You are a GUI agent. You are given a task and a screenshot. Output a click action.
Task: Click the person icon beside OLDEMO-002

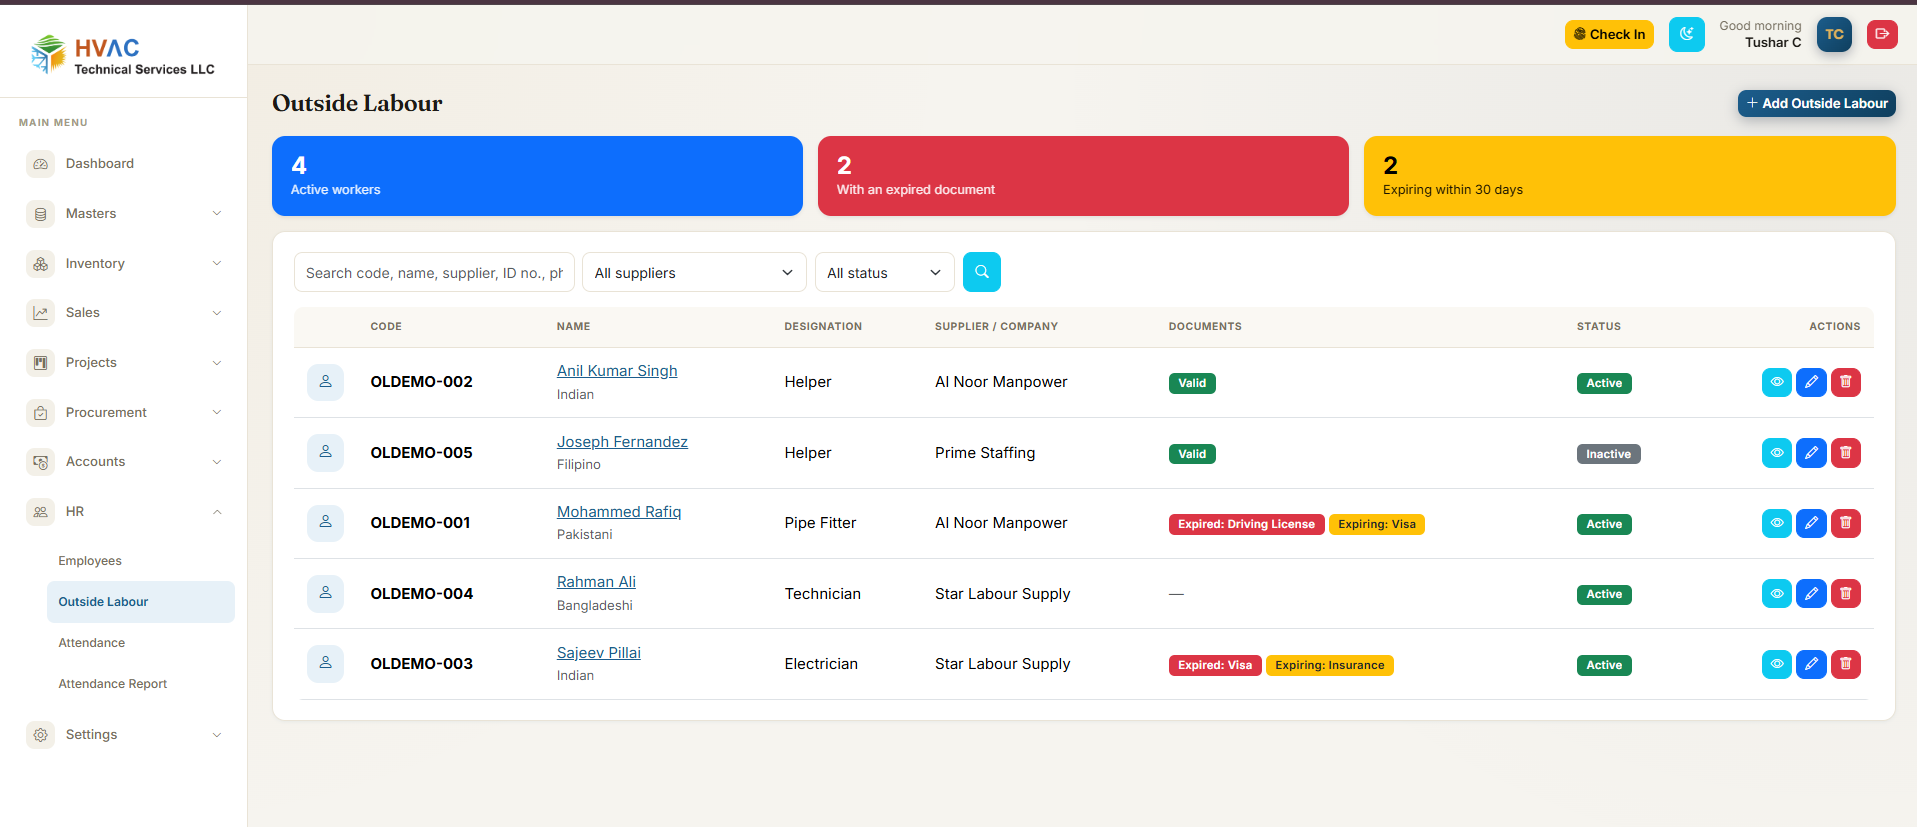click(x=325, y=382)
